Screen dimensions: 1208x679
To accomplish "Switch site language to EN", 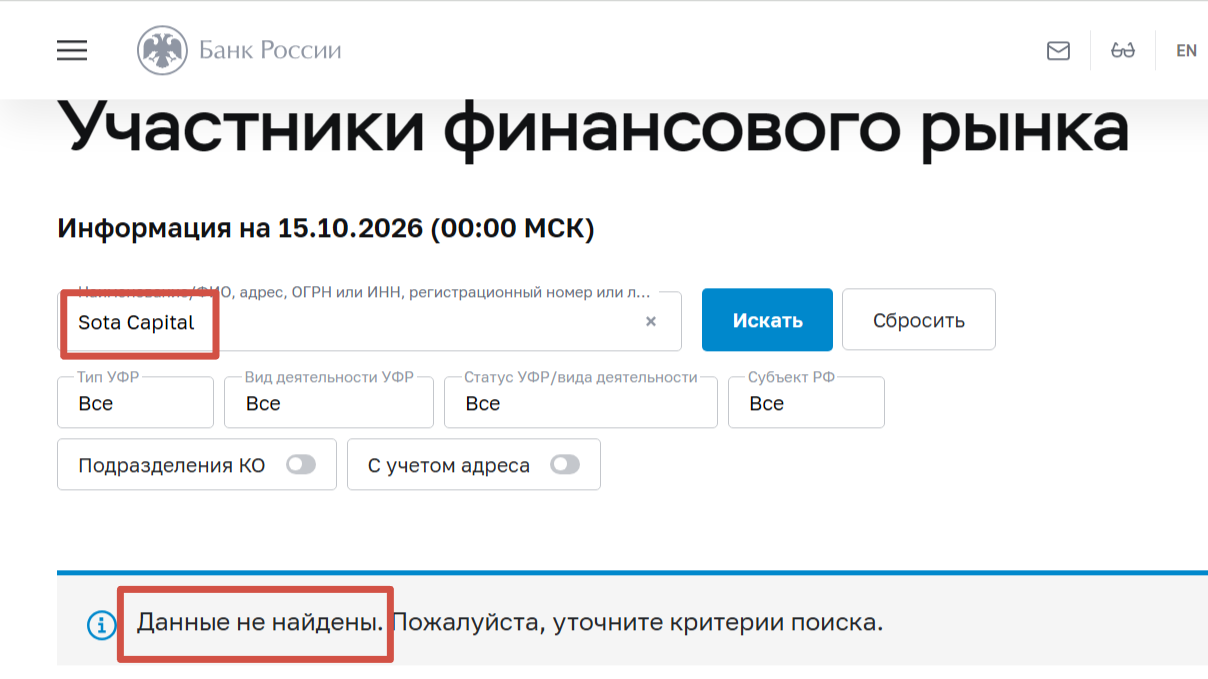I will pyautogui.click(x=1186, y=50).
